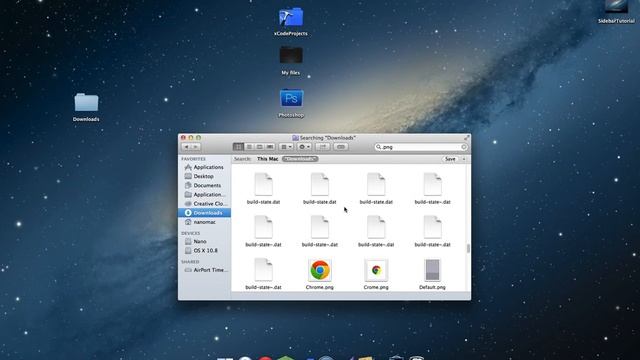Open nanomac home folder in sidebar
Image resolution: width=640 pixels, height=360 pixels.
204,222
